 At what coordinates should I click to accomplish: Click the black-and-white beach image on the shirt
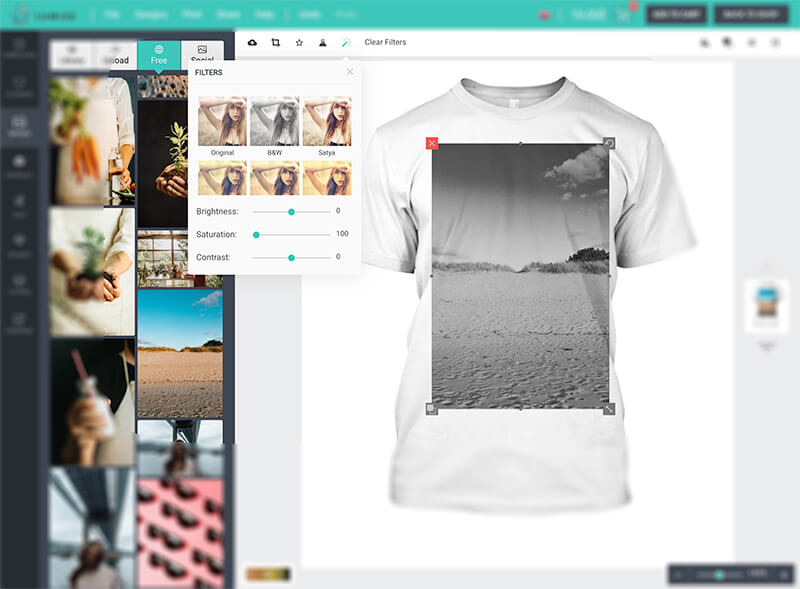520,276
